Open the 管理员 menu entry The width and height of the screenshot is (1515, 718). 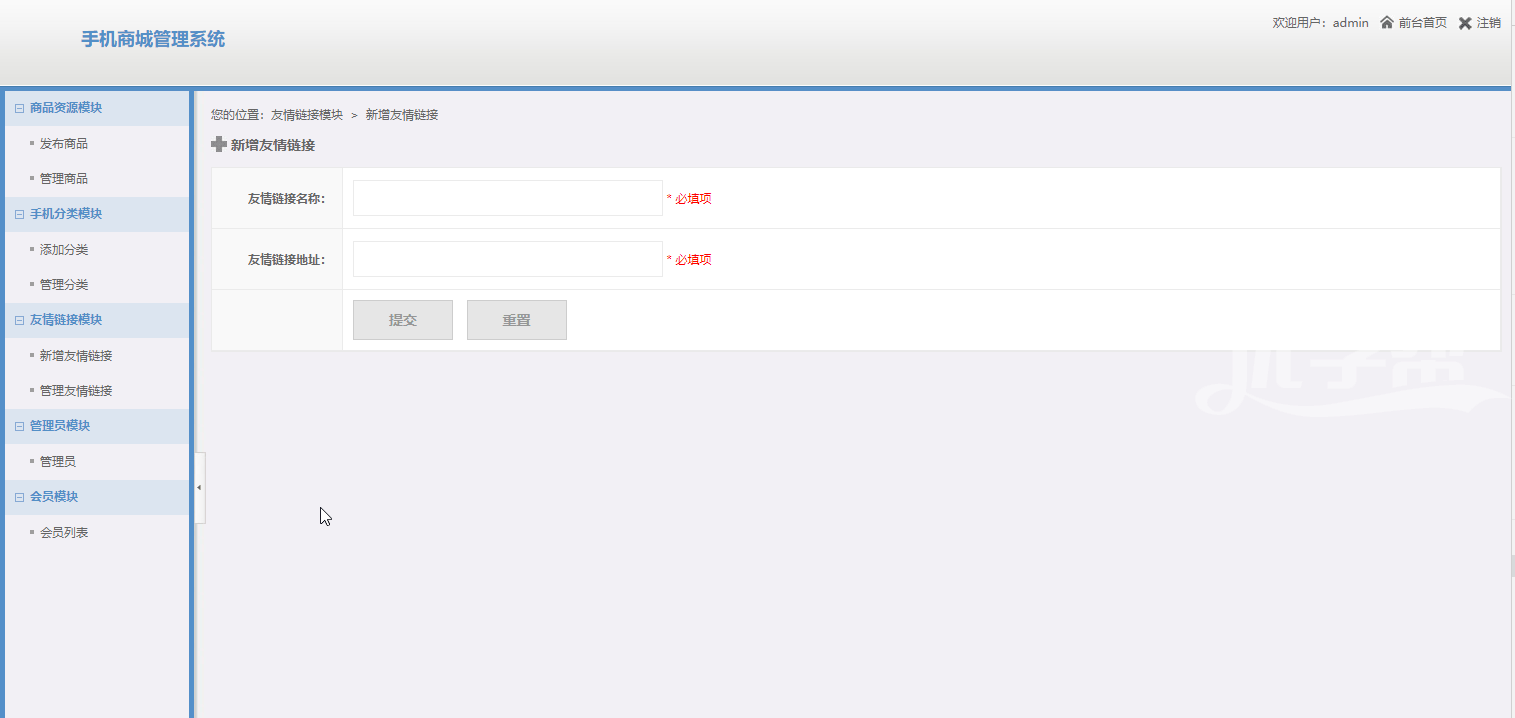pos(58,462)
